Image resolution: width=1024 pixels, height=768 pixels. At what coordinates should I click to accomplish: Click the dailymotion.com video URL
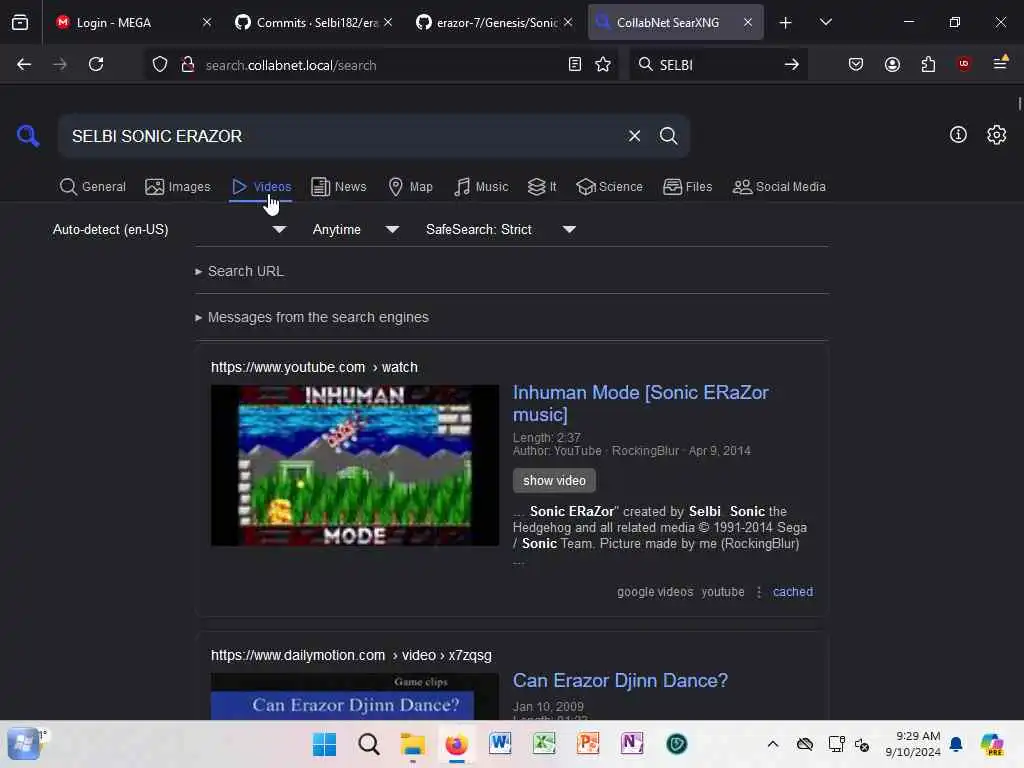[351, 655]
